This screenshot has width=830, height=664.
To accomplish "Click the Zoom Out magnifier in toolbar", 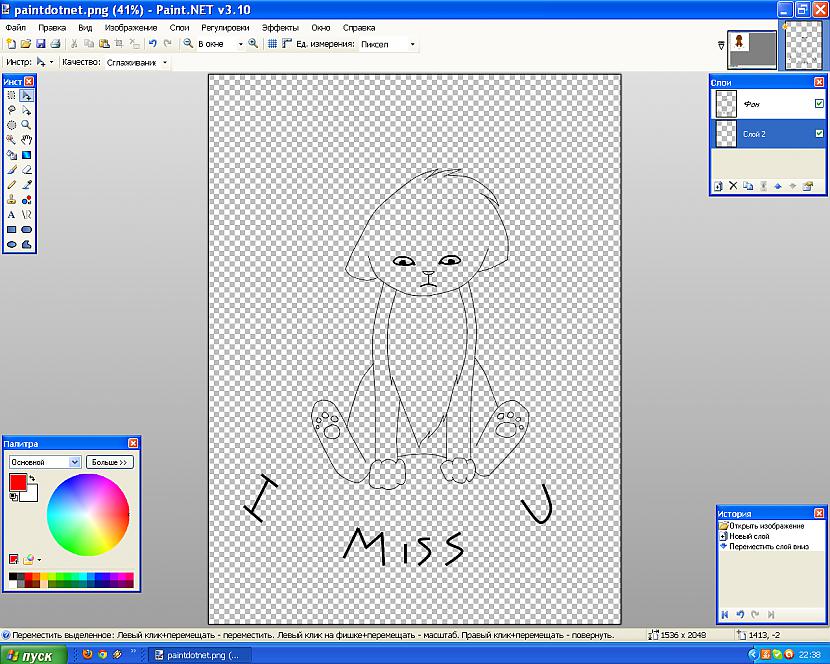I will [188, 44].
